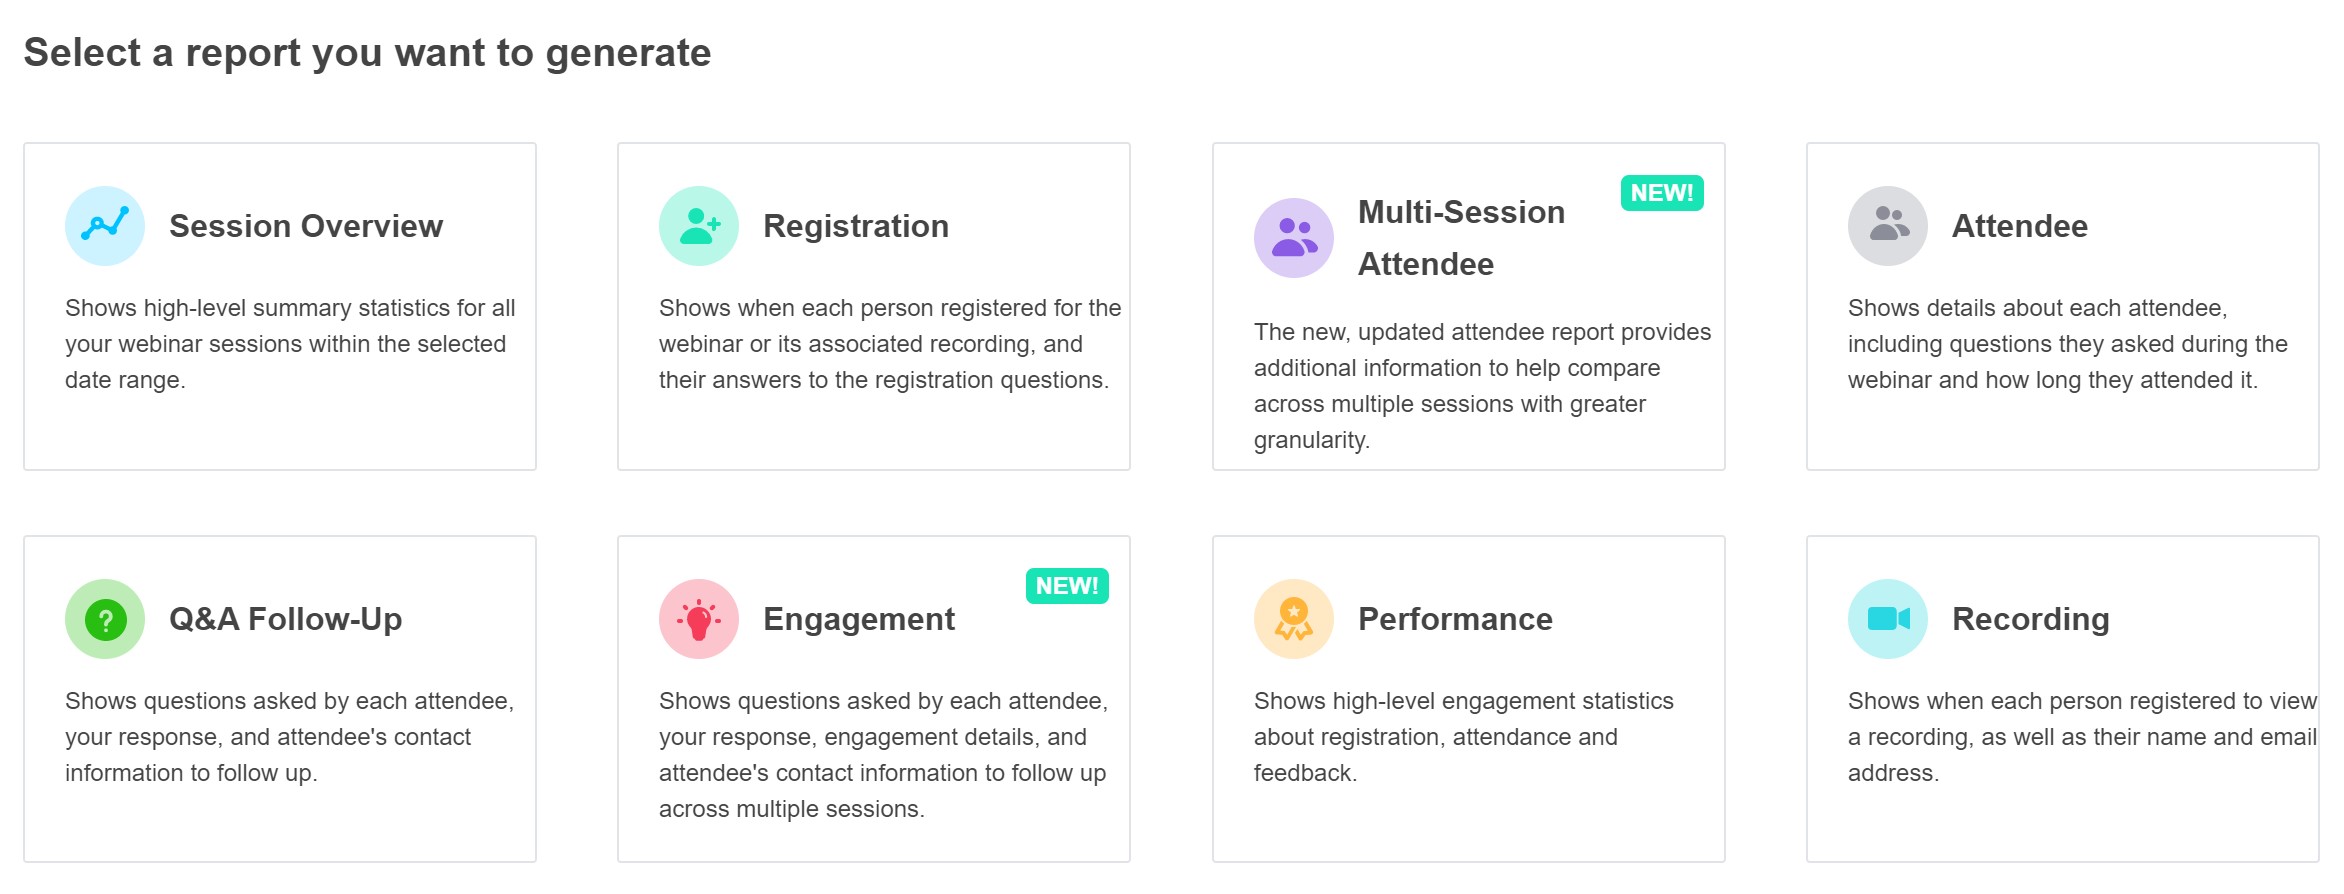The height and width of the screenshot is (894, 2344).
Task: Click the Session Overview chart icon
Action: 105,225
